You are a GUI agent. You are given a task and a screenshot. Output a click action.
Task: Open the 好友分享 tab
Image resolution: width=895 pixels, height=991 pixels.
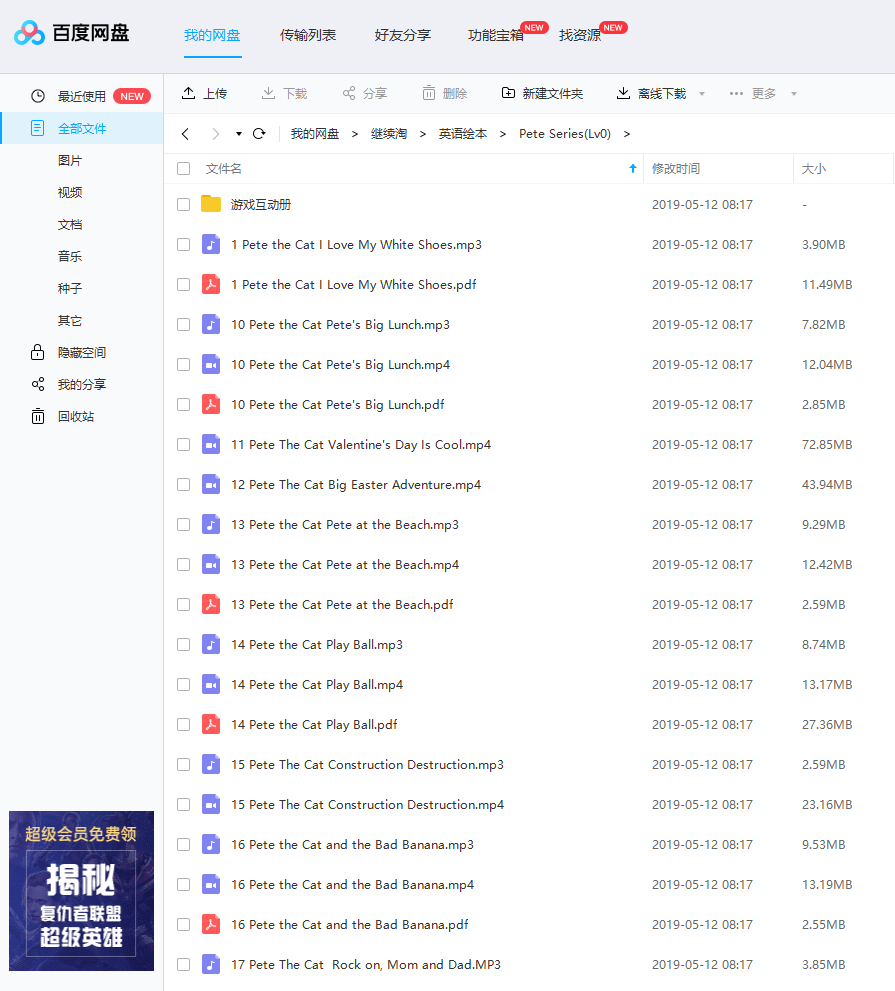[402, 35]
